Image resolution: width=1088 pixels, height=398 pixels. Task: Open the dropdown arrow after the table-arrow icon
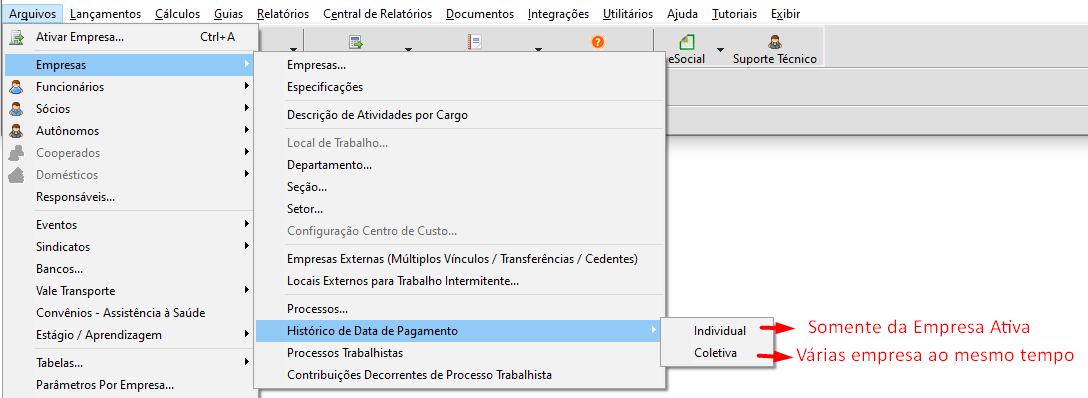408,49
